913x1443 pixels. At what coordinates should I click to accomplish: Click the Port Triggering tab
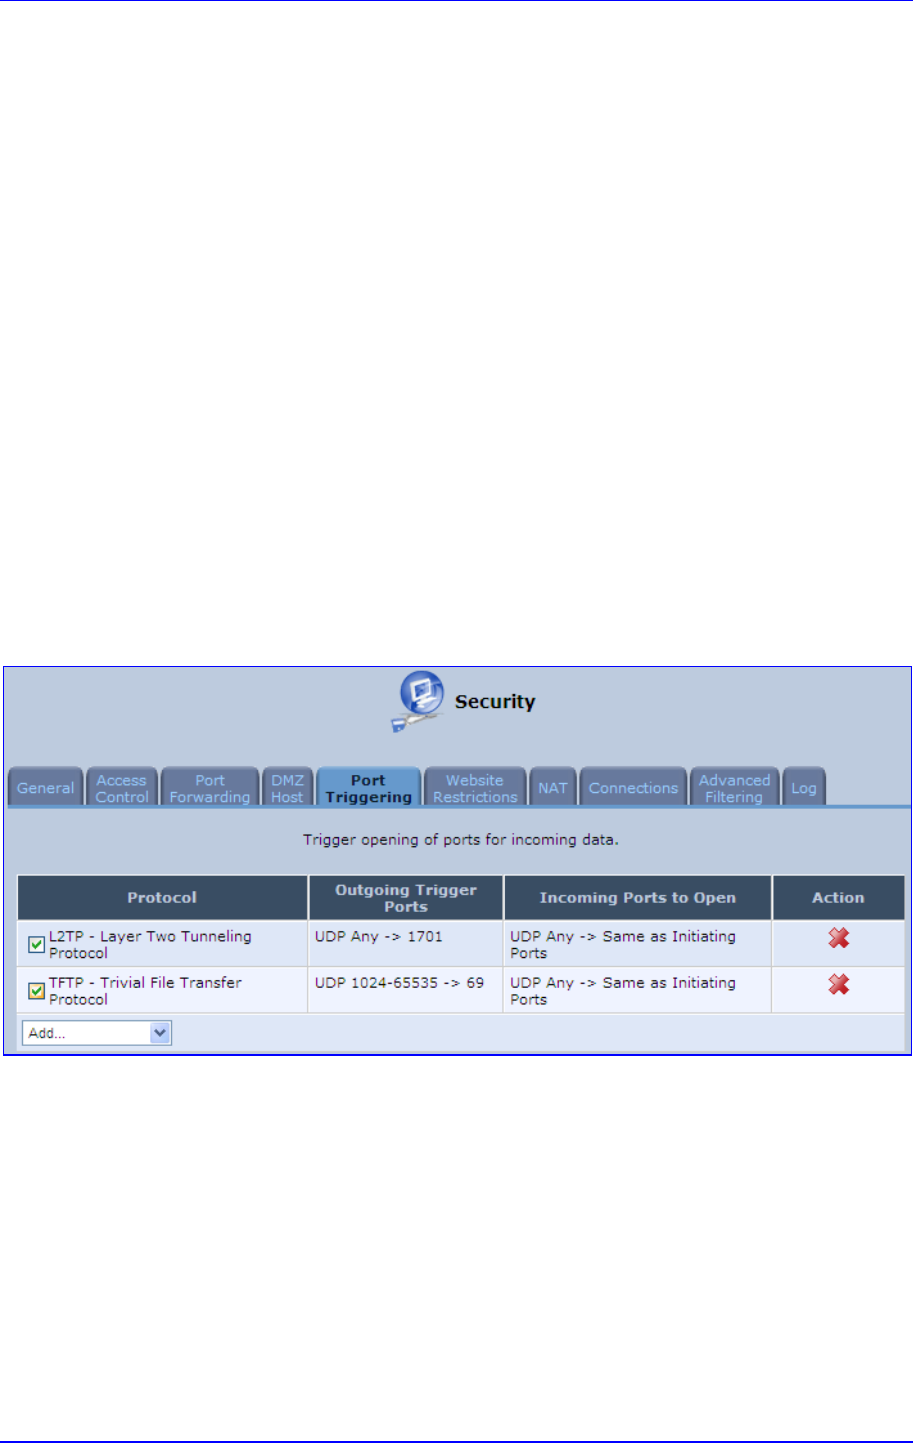[368, 788]
